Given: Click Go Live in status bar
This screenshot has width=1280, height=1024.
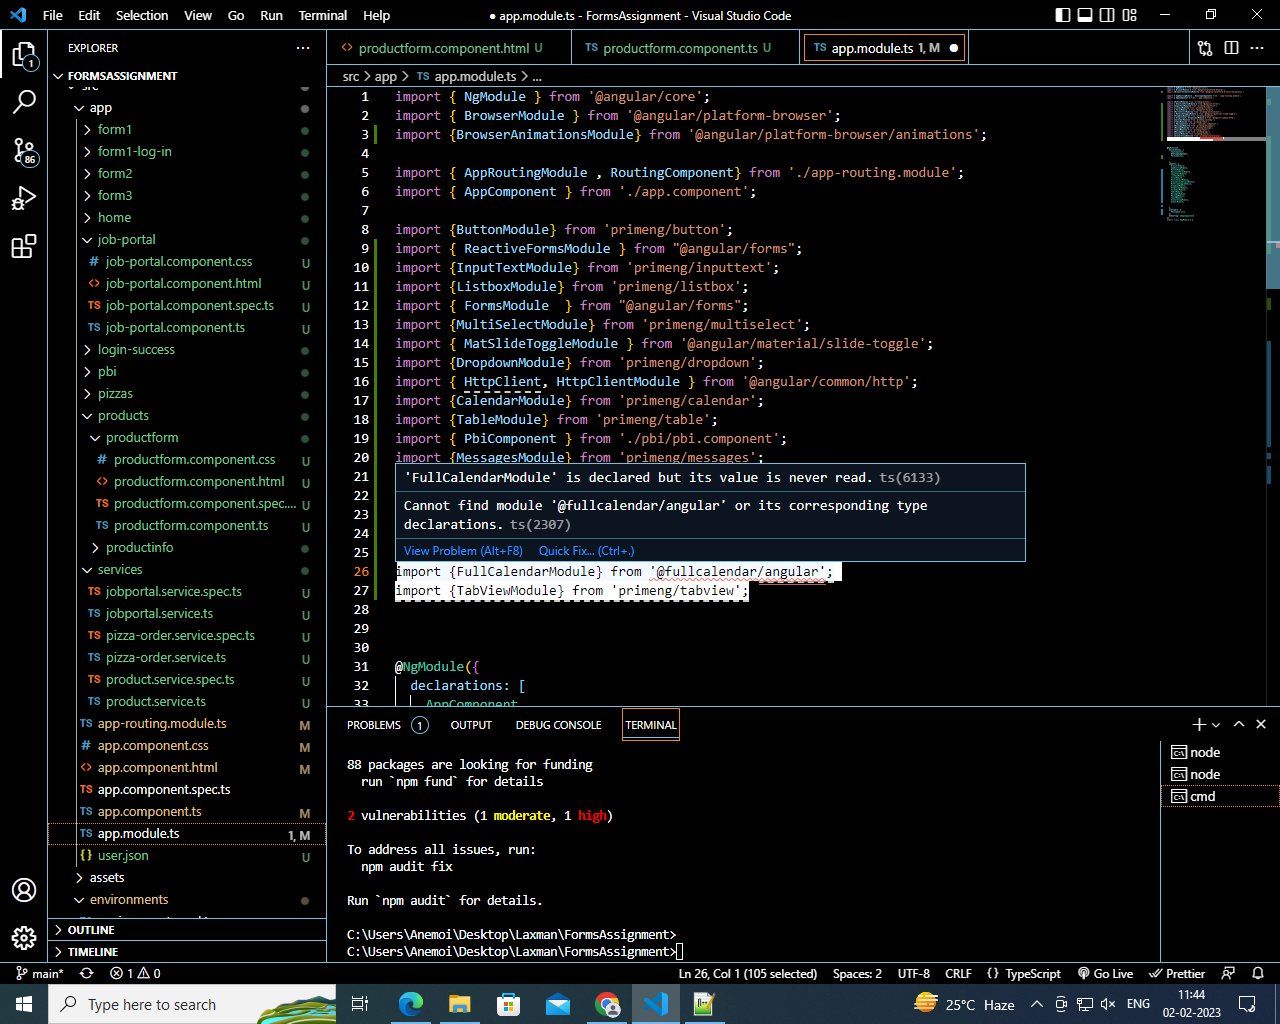Looking at the screenshot, I should coord(1105,973).
